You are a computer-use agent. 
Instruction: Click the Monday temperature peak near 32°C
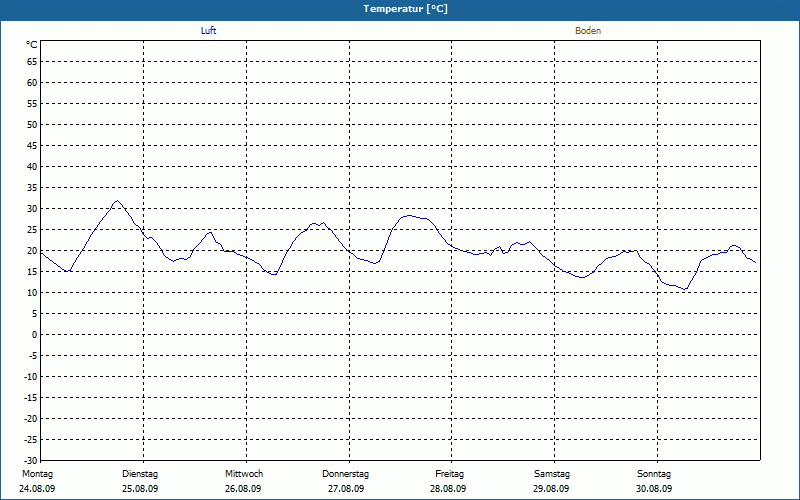tap(117, 201)
